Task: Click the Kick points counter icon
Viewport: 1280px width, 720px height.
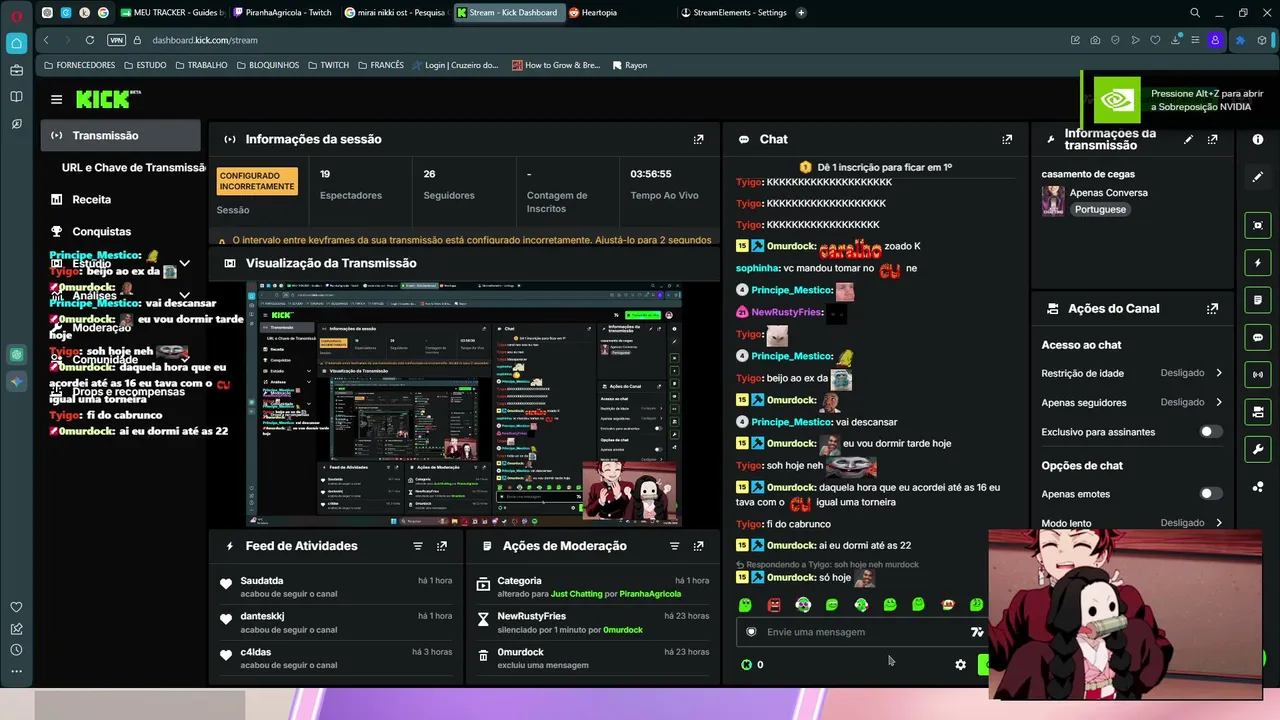Action: point(746,665)
